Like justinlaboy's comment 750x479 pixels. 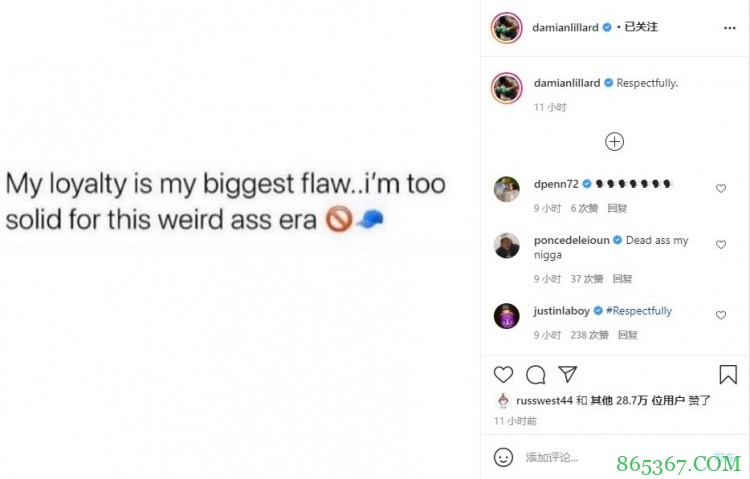720,315
